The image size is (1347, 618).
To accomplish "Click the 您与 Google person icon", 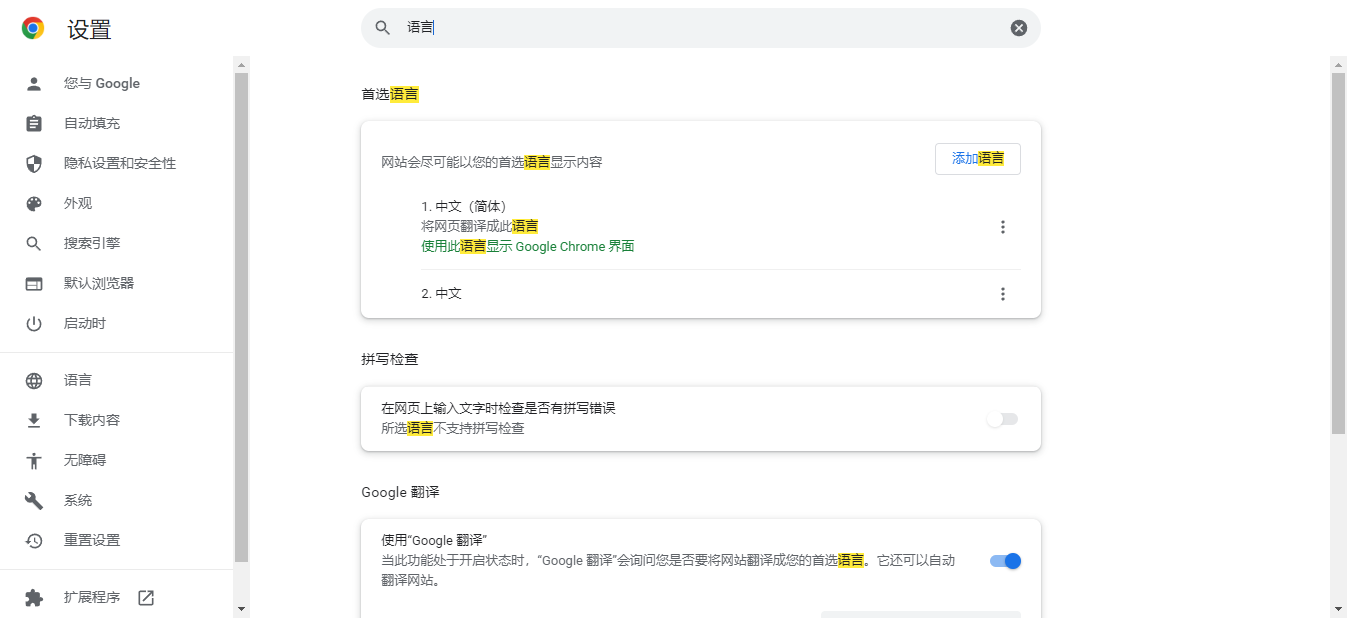I will point(34,84).
